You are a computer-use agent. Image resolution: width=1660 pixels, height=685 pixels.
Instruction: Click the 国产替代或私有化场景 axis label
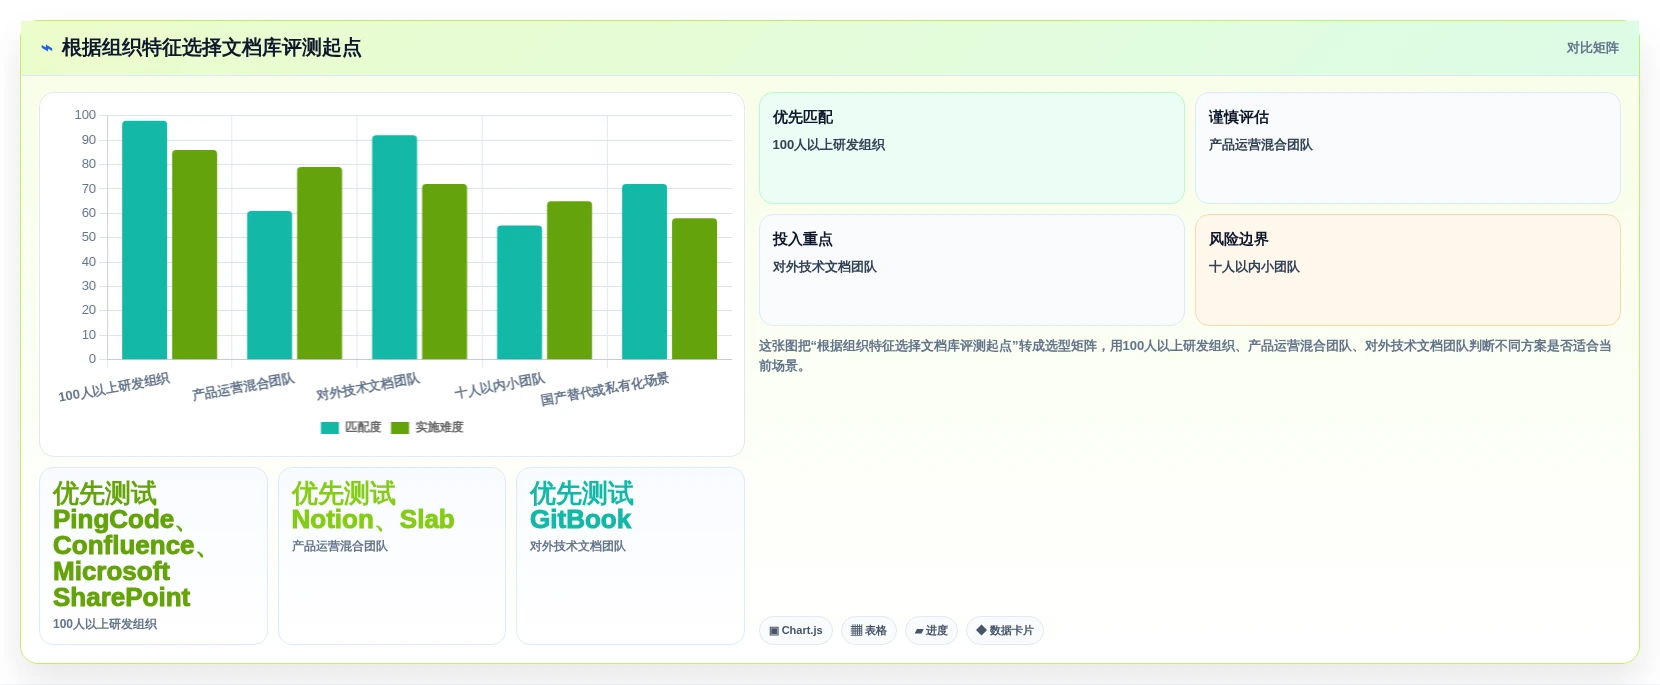point(605,389)
